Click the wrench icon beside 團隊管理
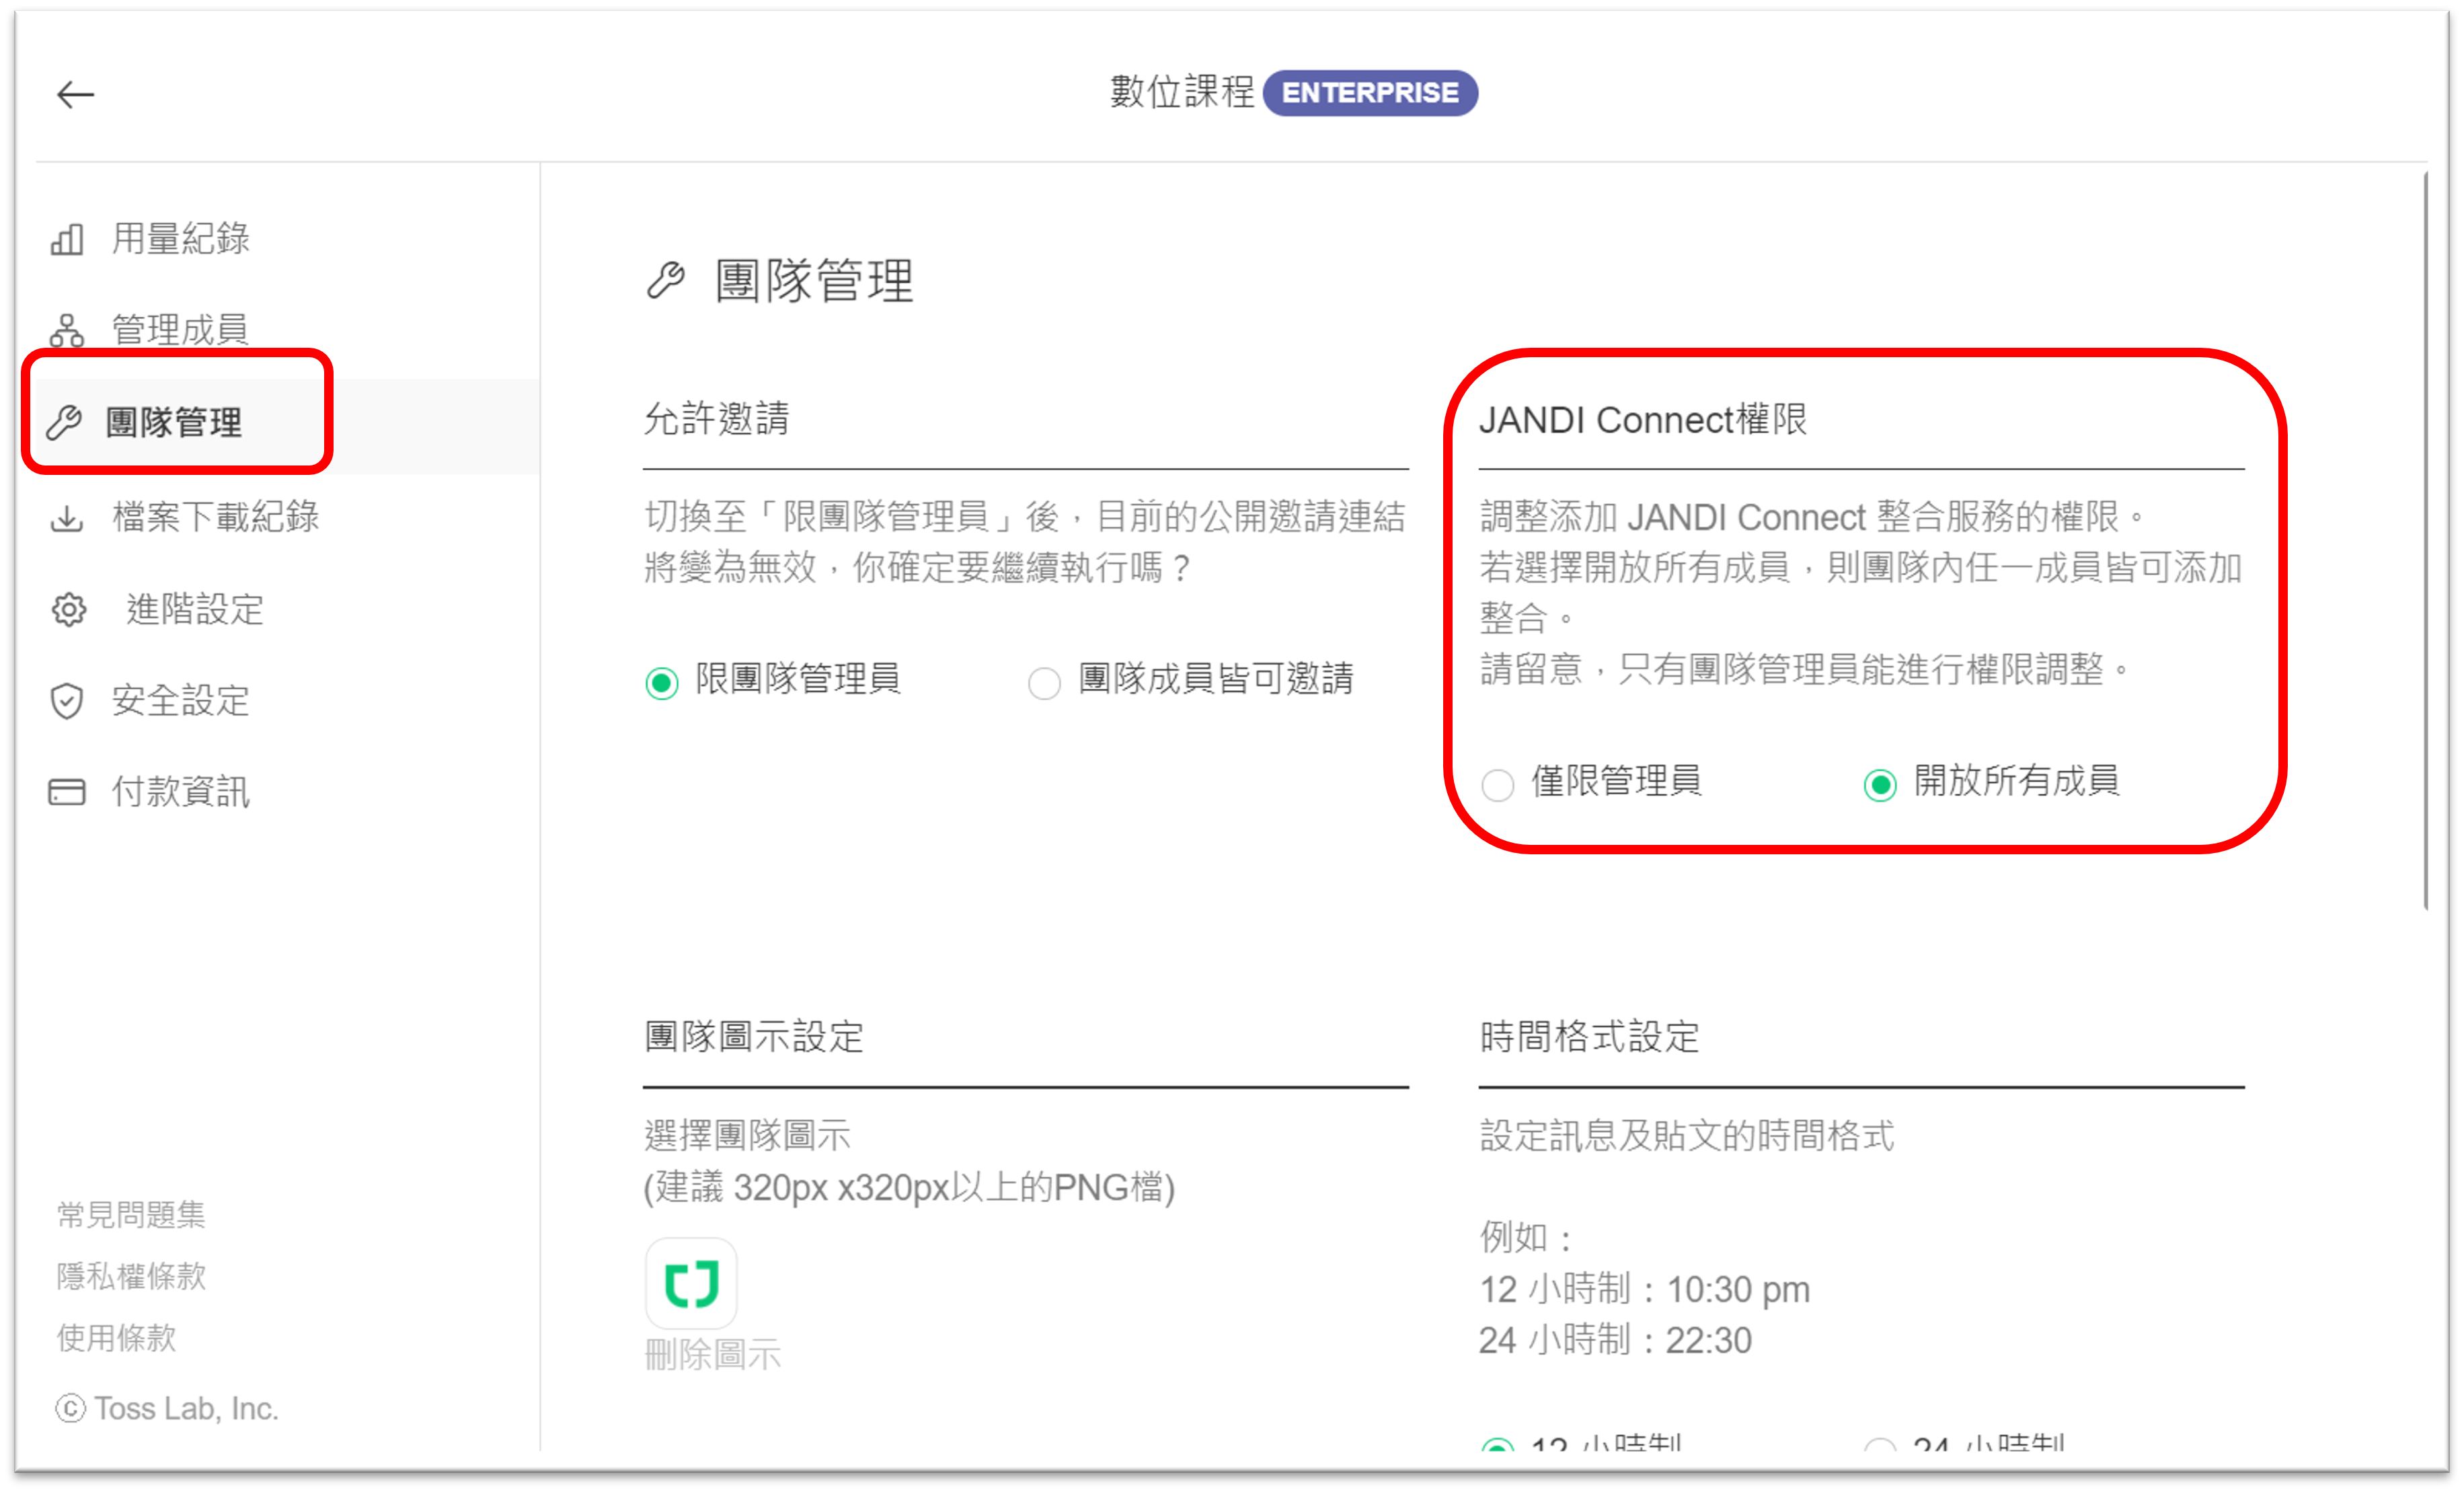This screenshot has width=2464, height=1492. point(64,422)
